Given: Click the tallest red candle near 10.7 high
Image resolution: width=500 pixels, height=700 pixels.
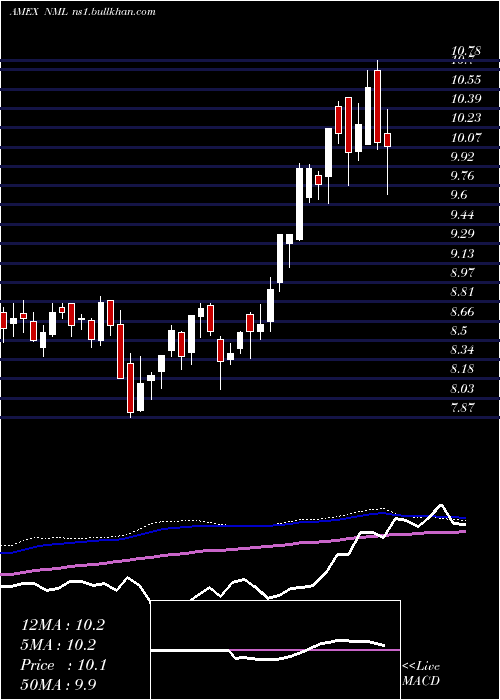Looking at the screenshot, I should (x=377, y=106).
